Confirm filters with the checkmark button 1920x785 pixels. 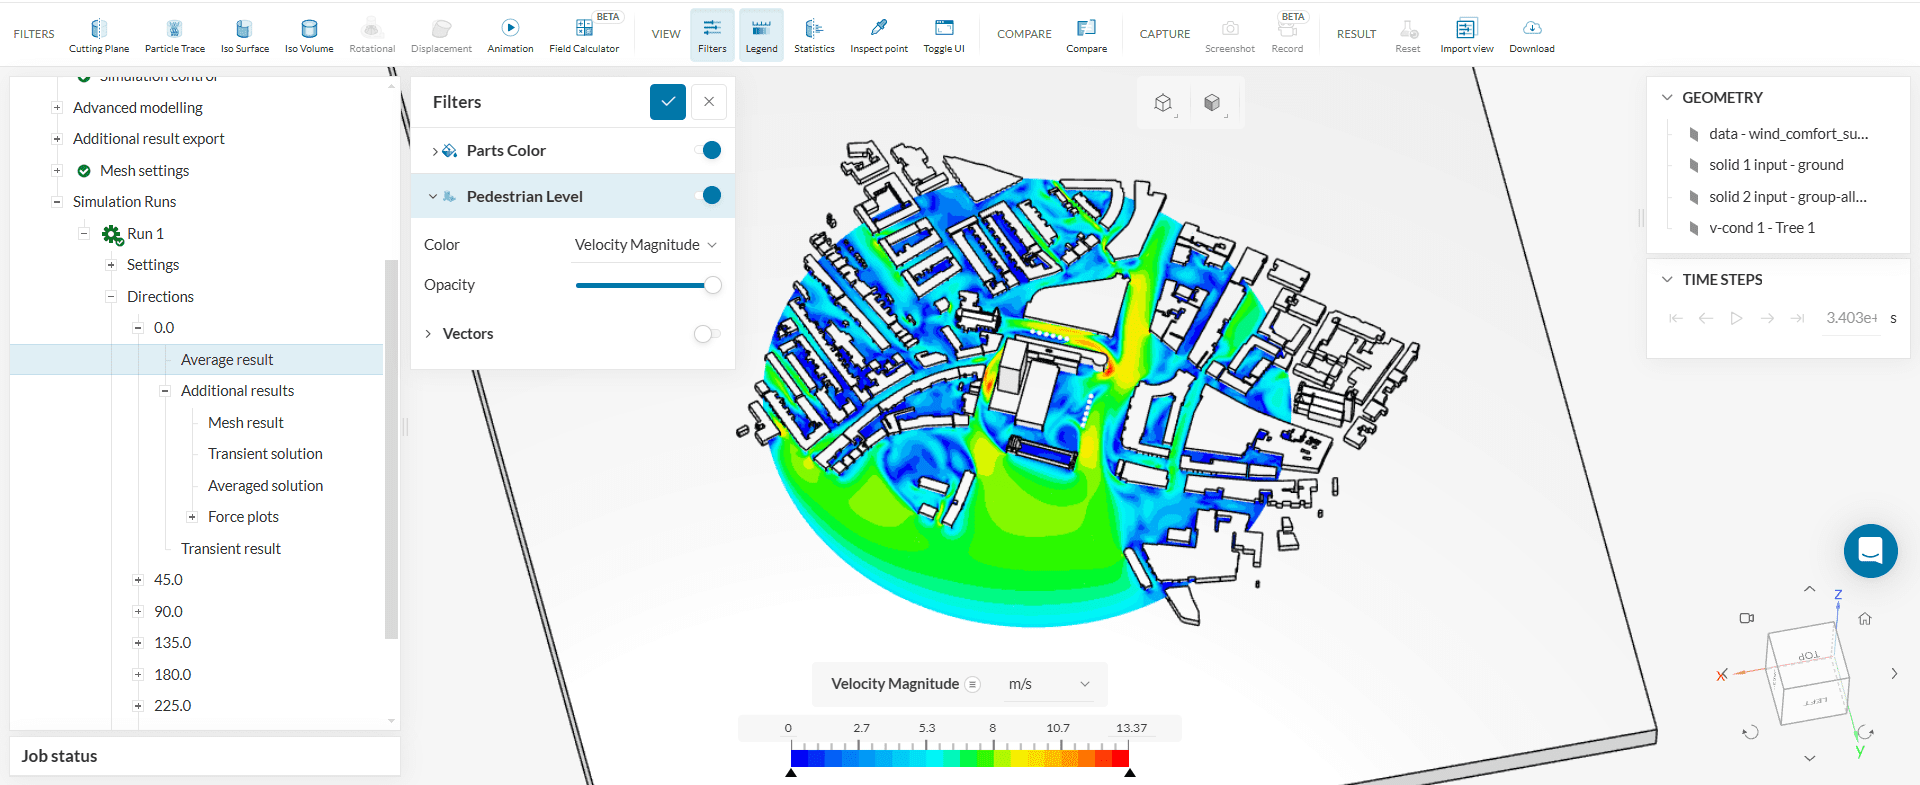click(x=667, y=102)
